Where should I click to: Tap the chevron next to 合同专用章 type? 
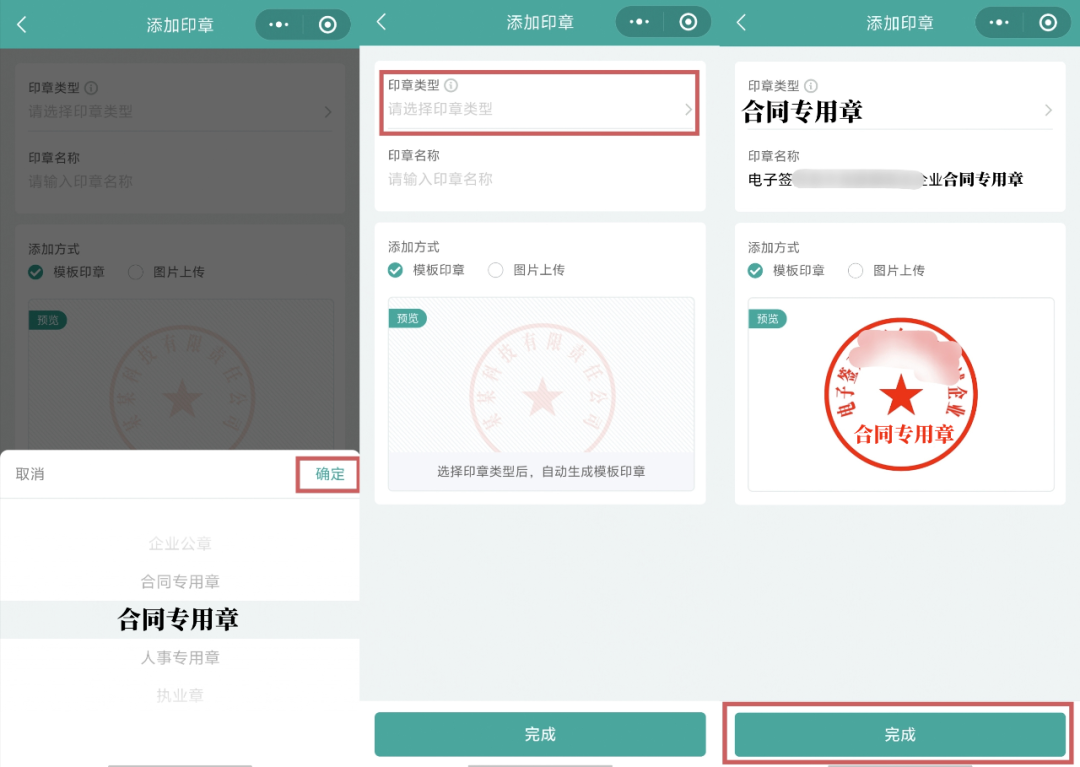(1048, 111)
